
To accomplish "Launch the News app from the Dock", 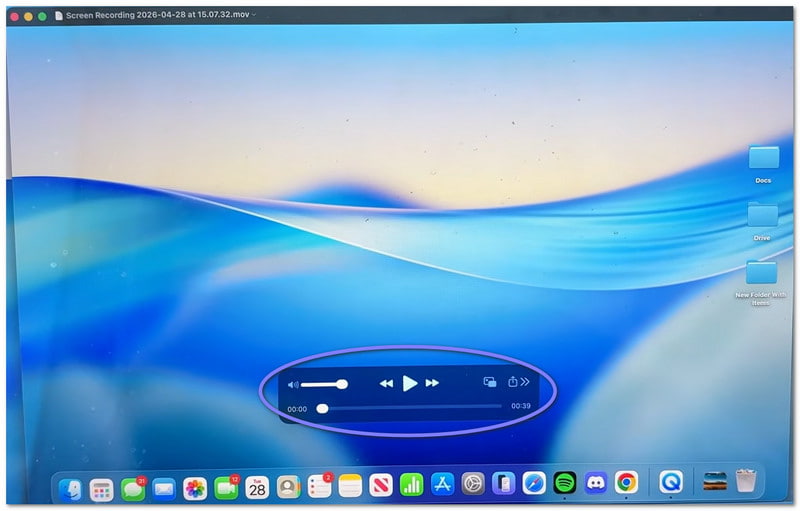I will point(381,485).
